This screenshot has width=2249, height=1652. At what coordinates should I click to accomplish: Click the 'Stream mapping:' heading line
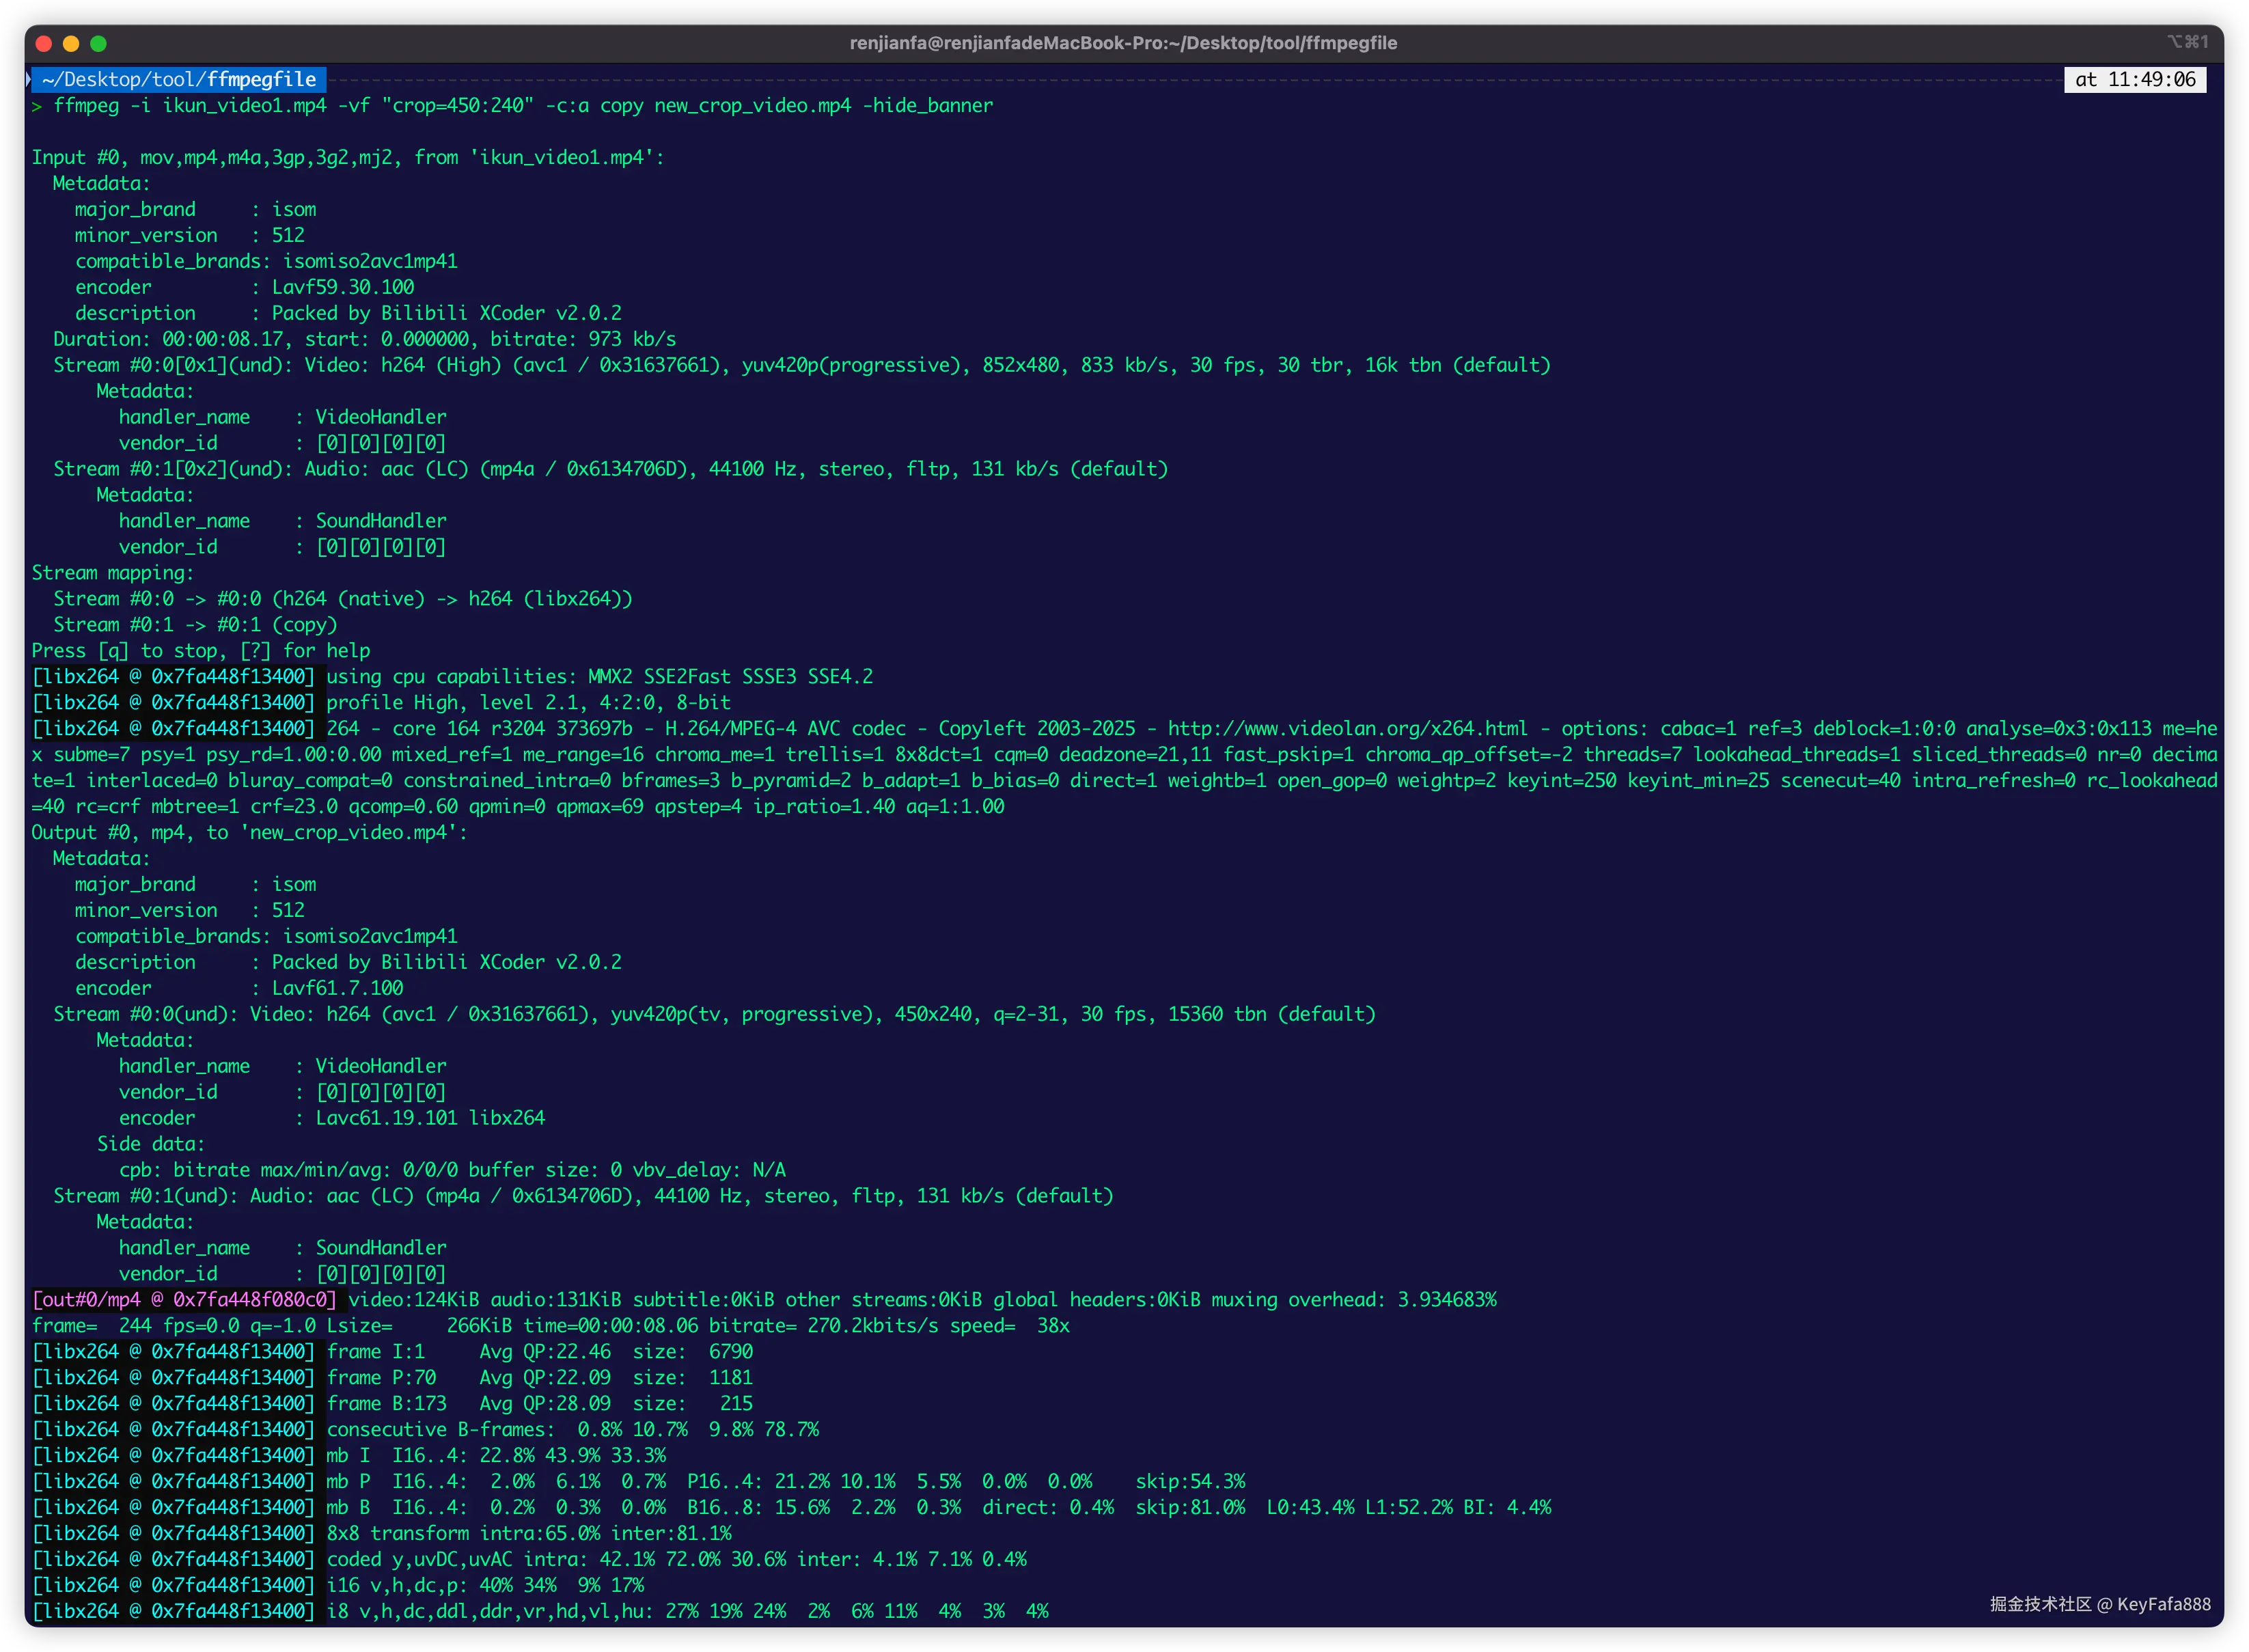tap(112, 573)
